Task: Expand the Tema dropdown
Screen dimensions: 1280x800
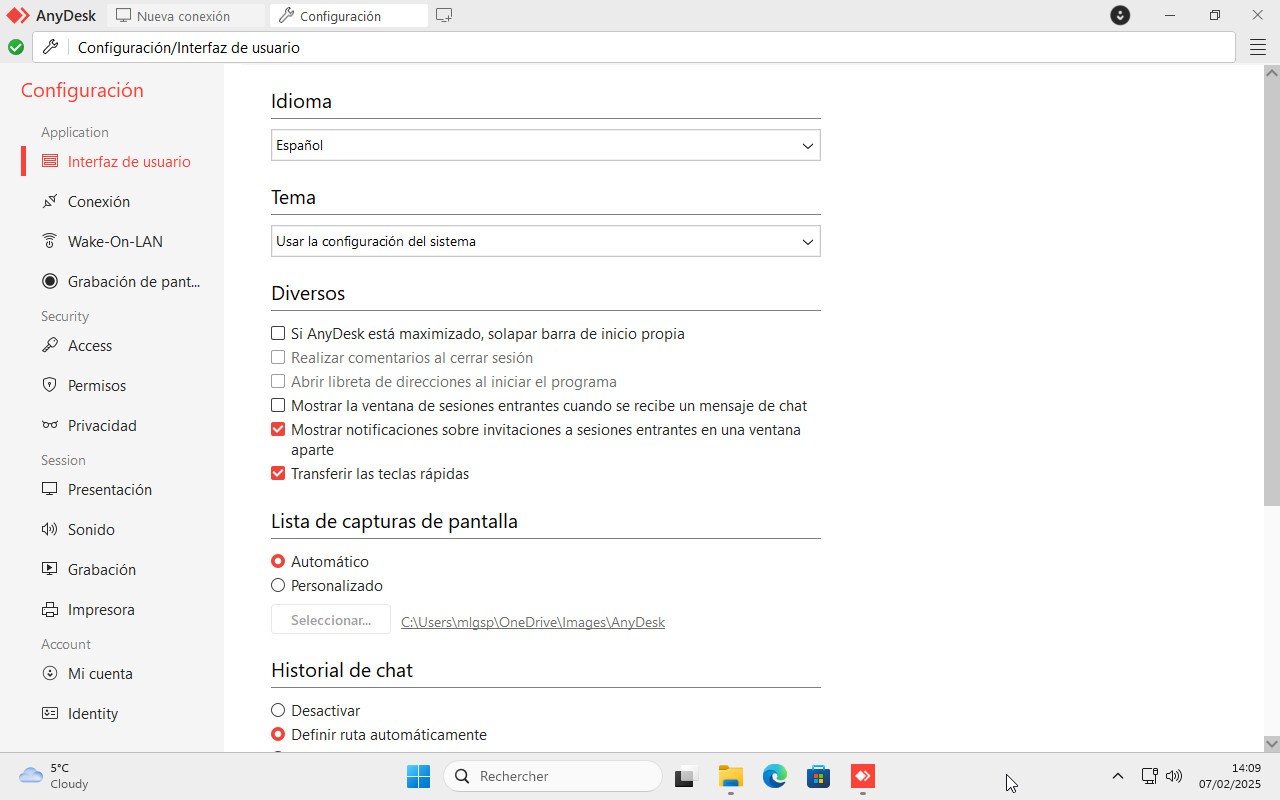Action: point(545,241)
